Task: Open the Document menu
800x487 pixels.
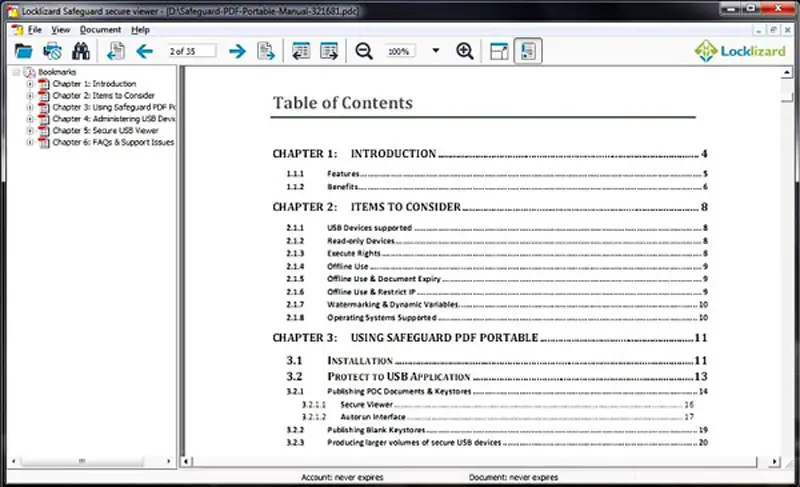Action: pos(101,30)
